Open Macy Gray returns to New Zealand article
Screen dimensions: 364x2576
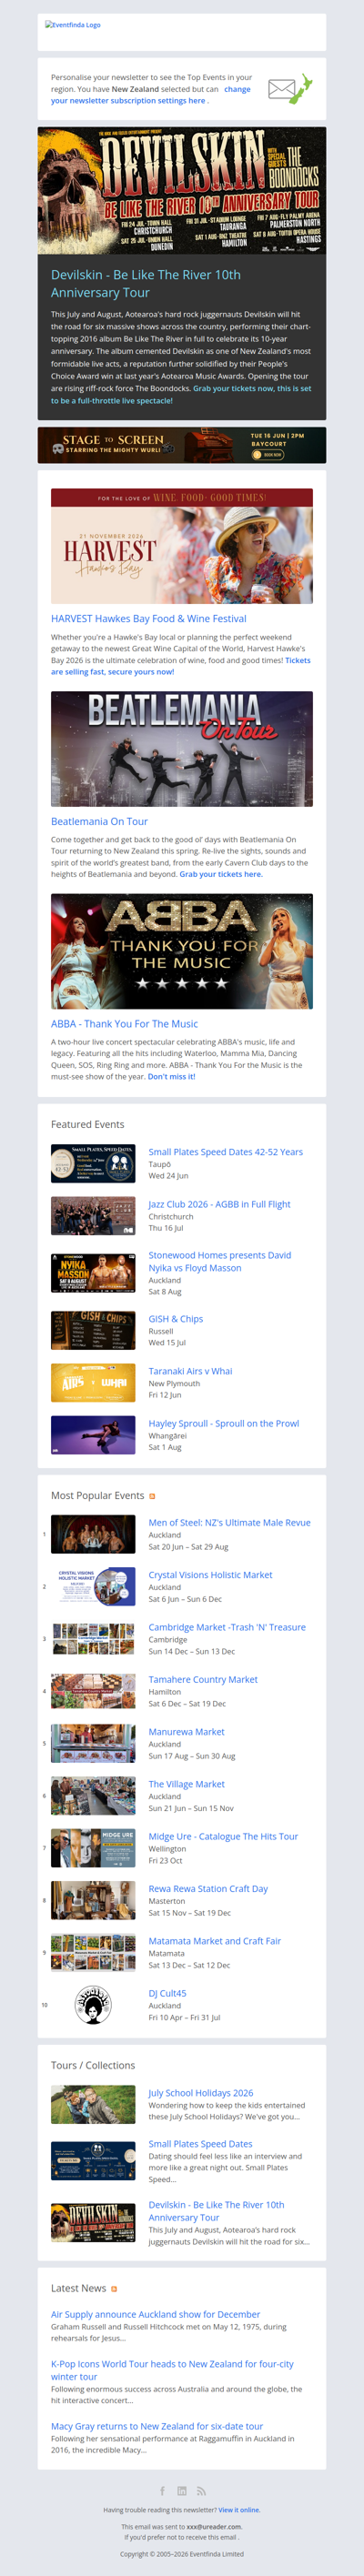pyautogui.click(x=157, y=2426)
